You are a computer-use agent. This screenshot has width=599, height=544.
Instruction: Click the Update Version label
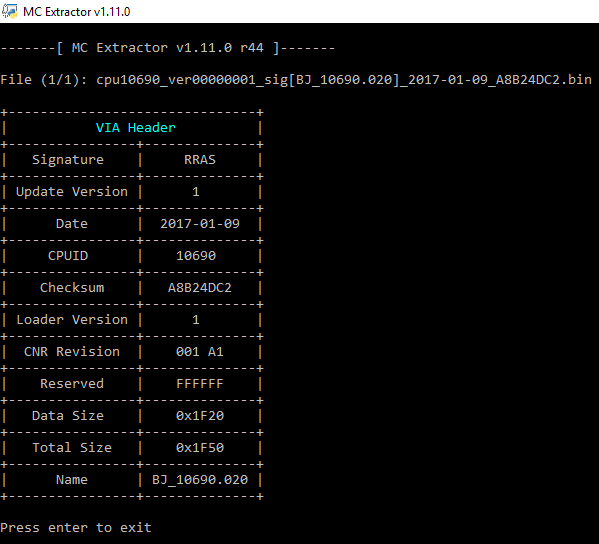click(x=72, y=191)
